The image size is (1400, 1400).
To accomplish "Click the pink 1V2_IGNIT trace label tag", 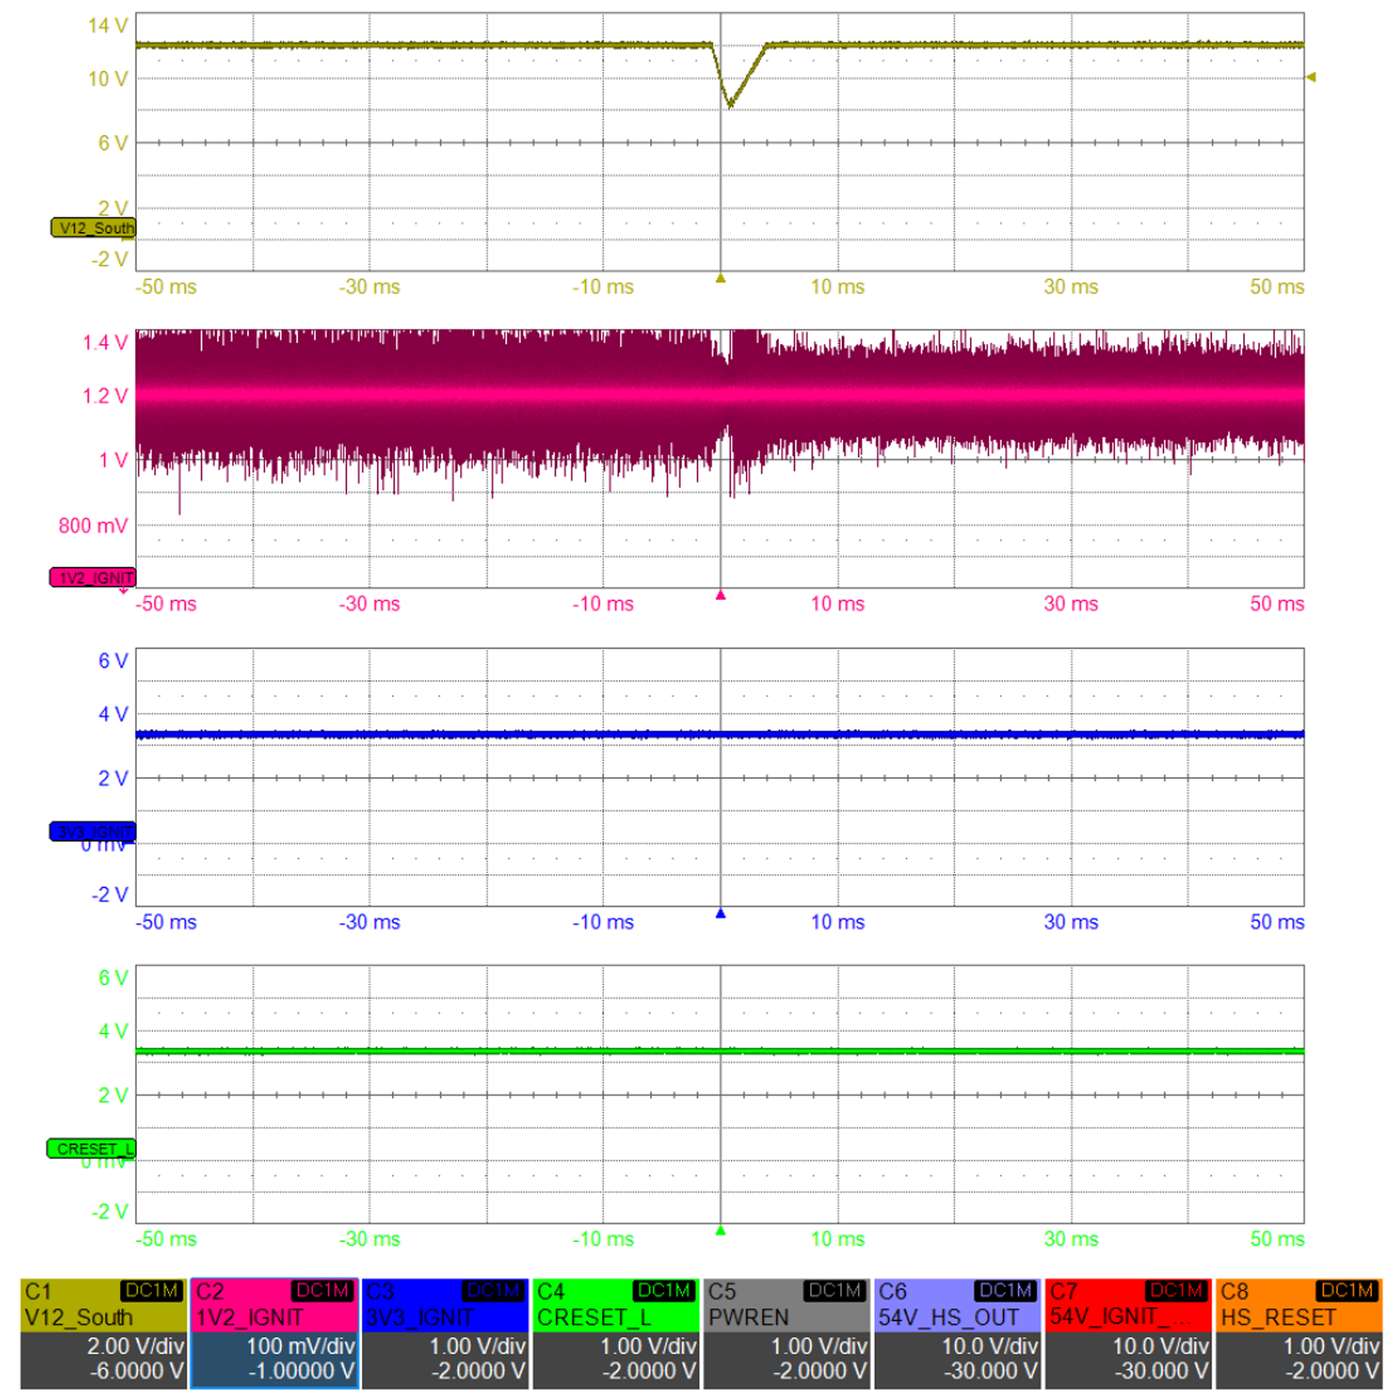I will click(x=93, y=578).
